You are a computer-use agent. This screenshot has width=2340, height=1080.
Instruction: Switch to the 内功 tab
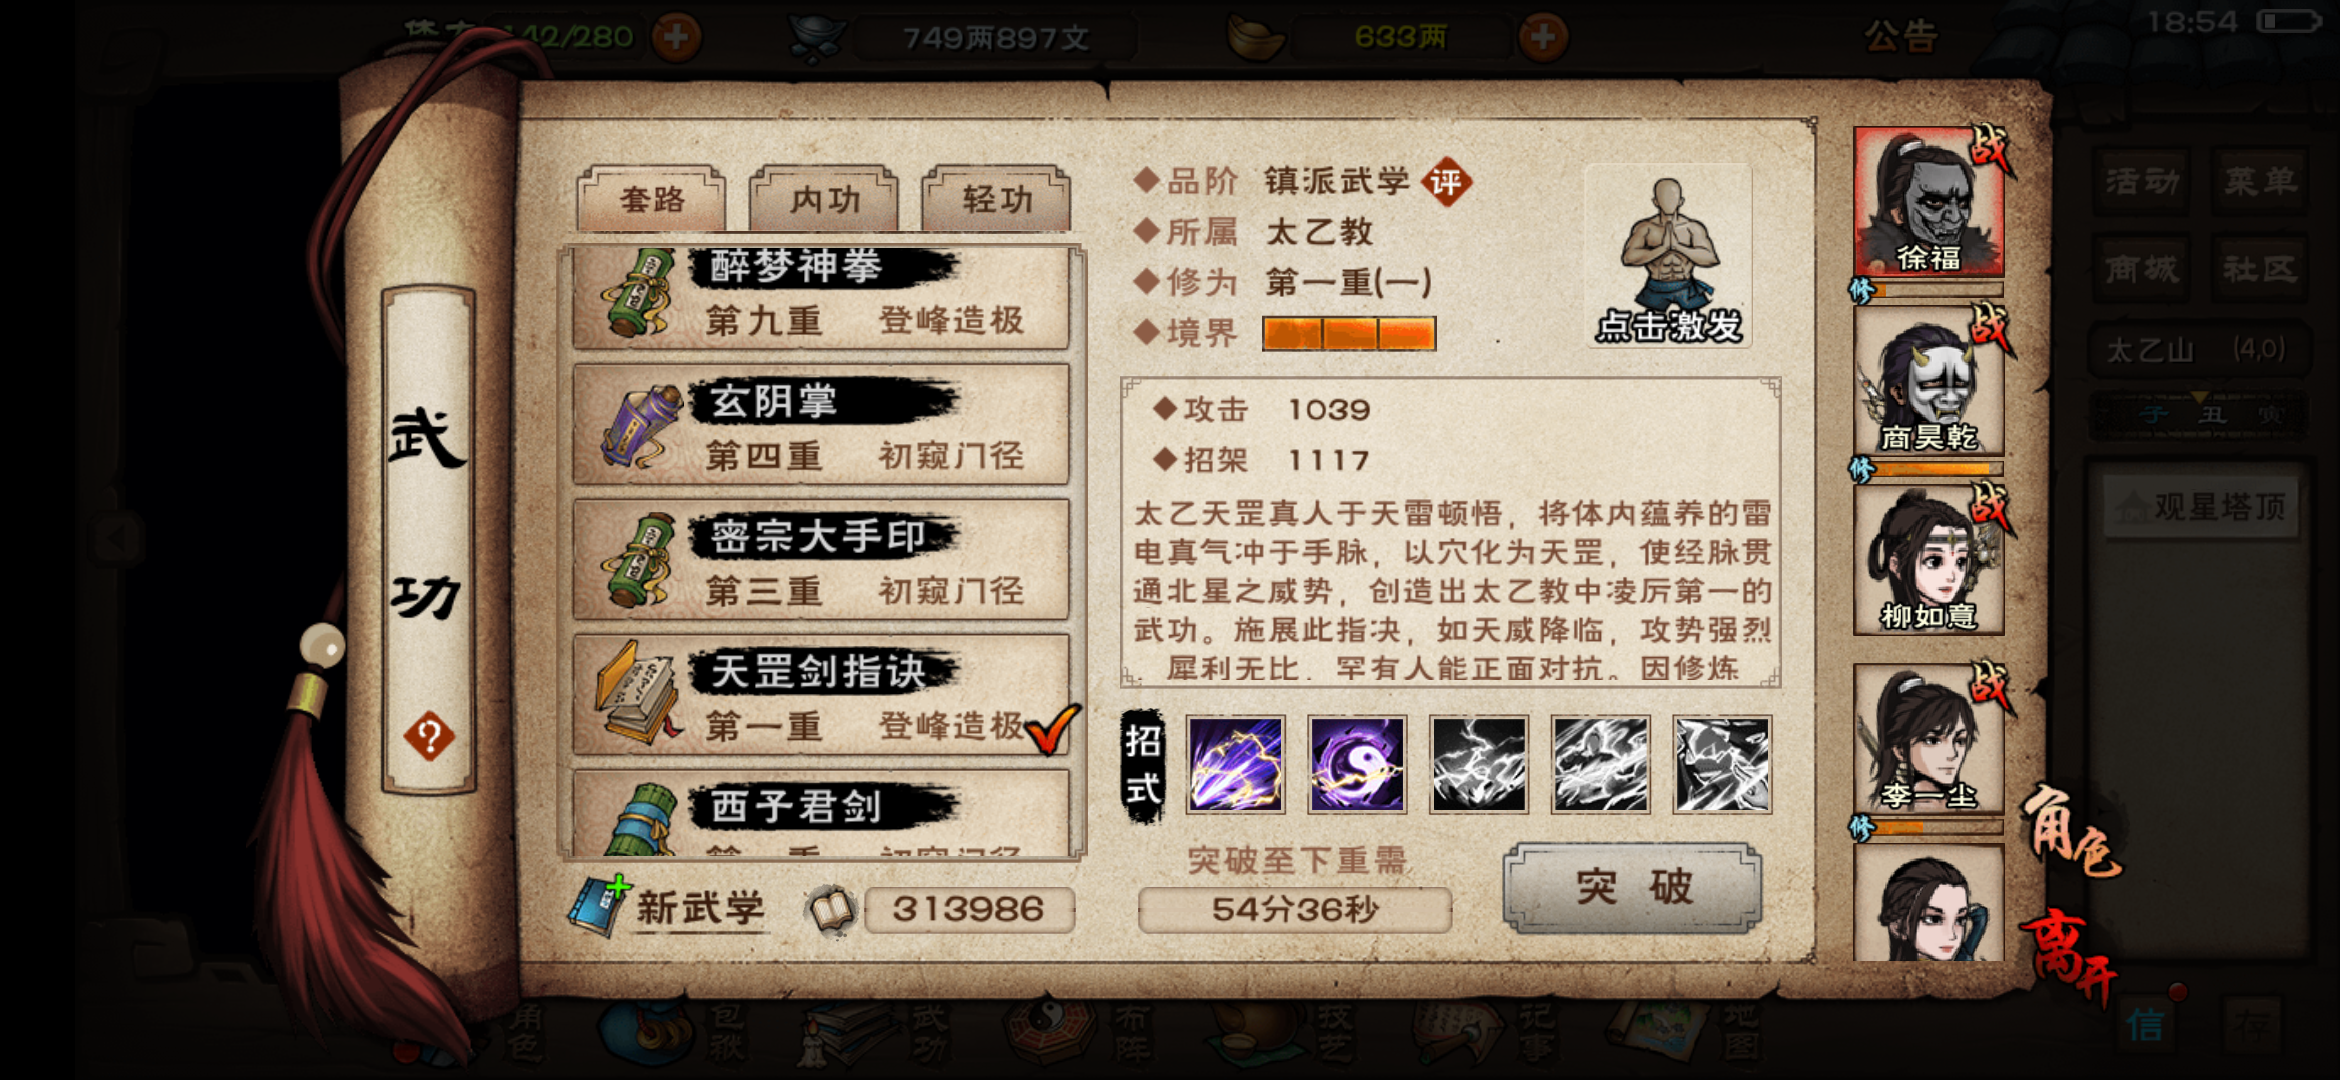(824, 199)
